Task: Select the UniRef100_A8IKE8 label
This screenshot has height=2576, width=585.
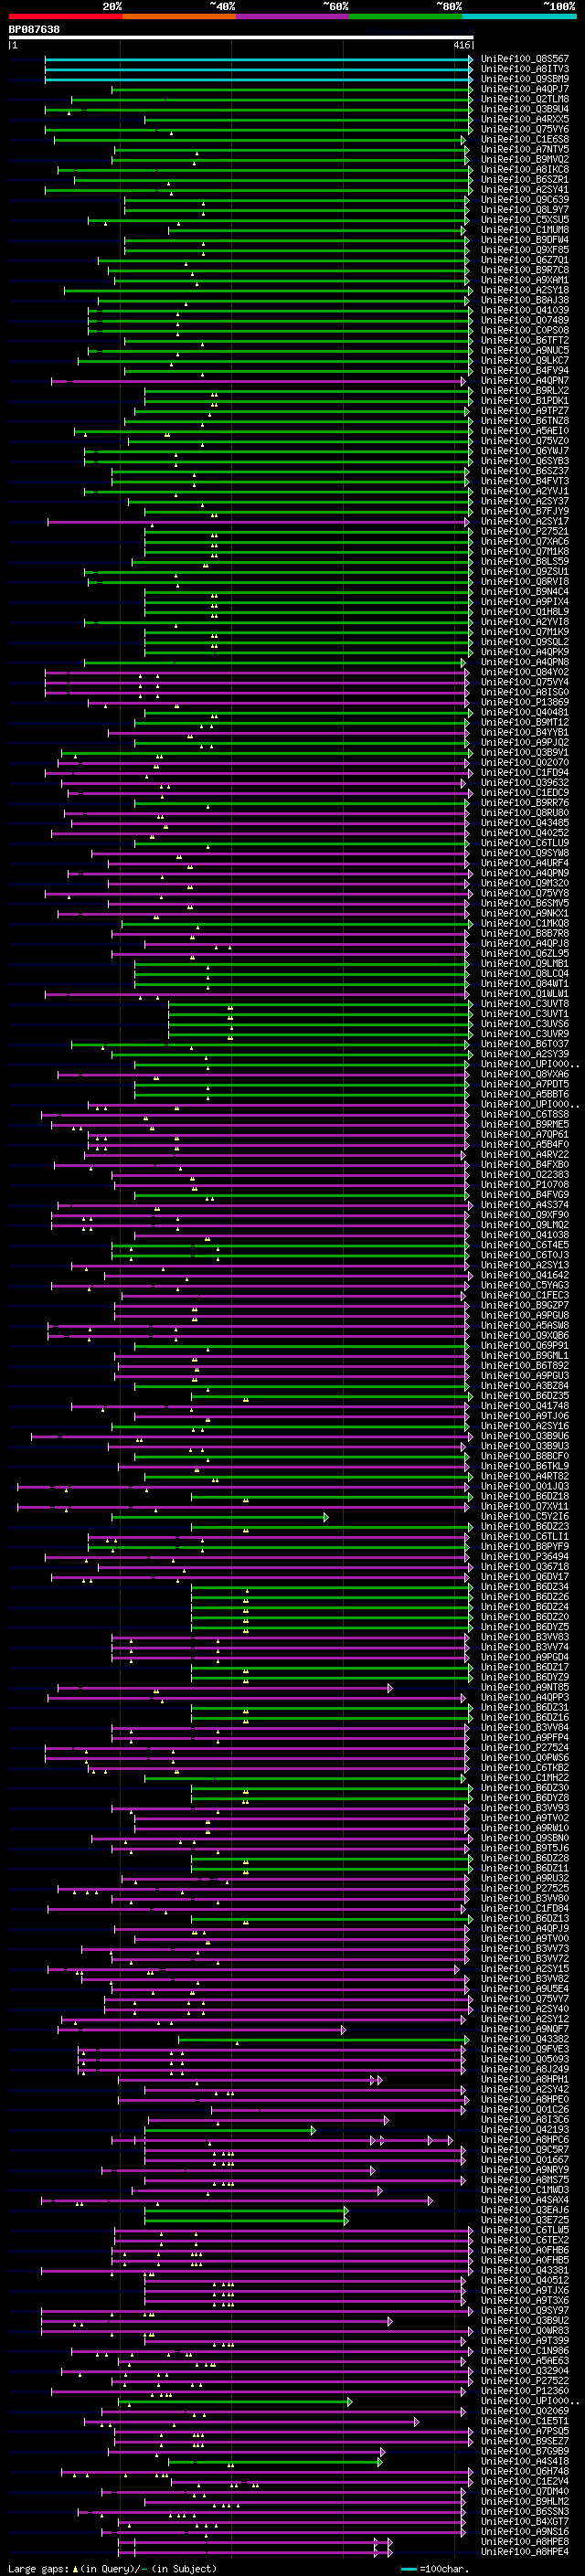Action: (525, 169)
